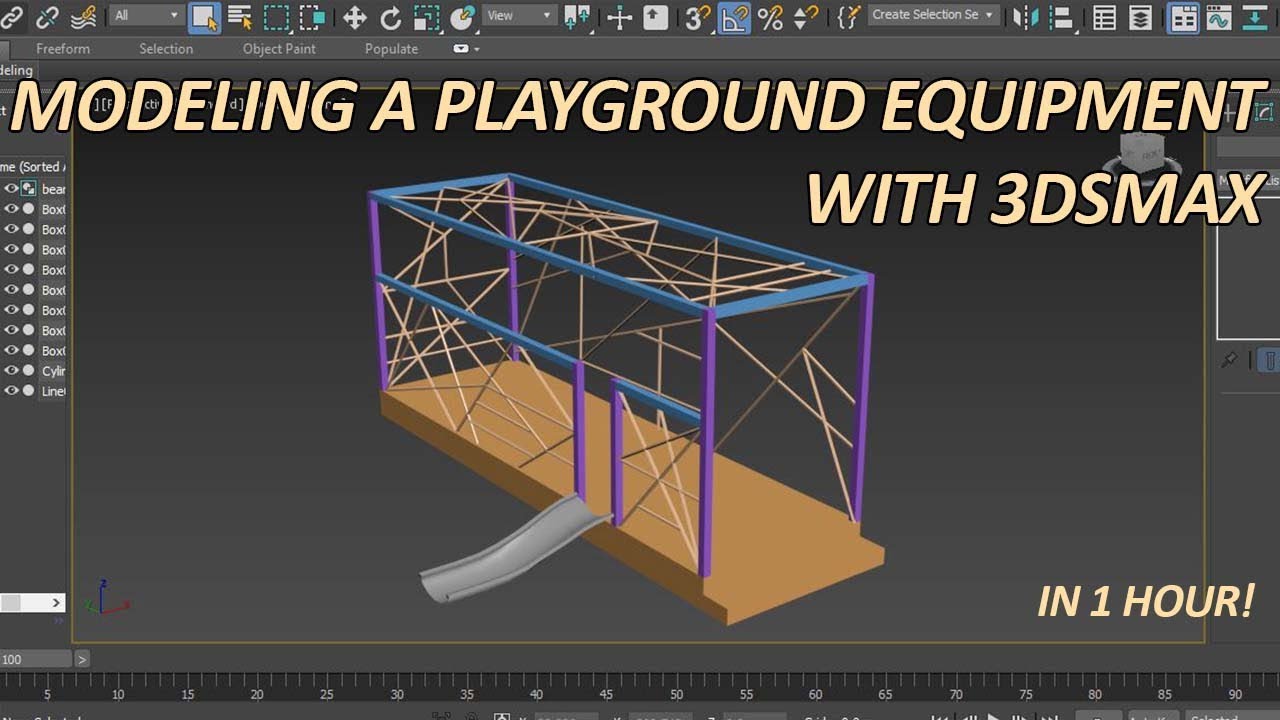Click the time slider next-frame arrow
Image resolution: width=1280 pixels, height=720 pixels.
[x=82, y=659]
